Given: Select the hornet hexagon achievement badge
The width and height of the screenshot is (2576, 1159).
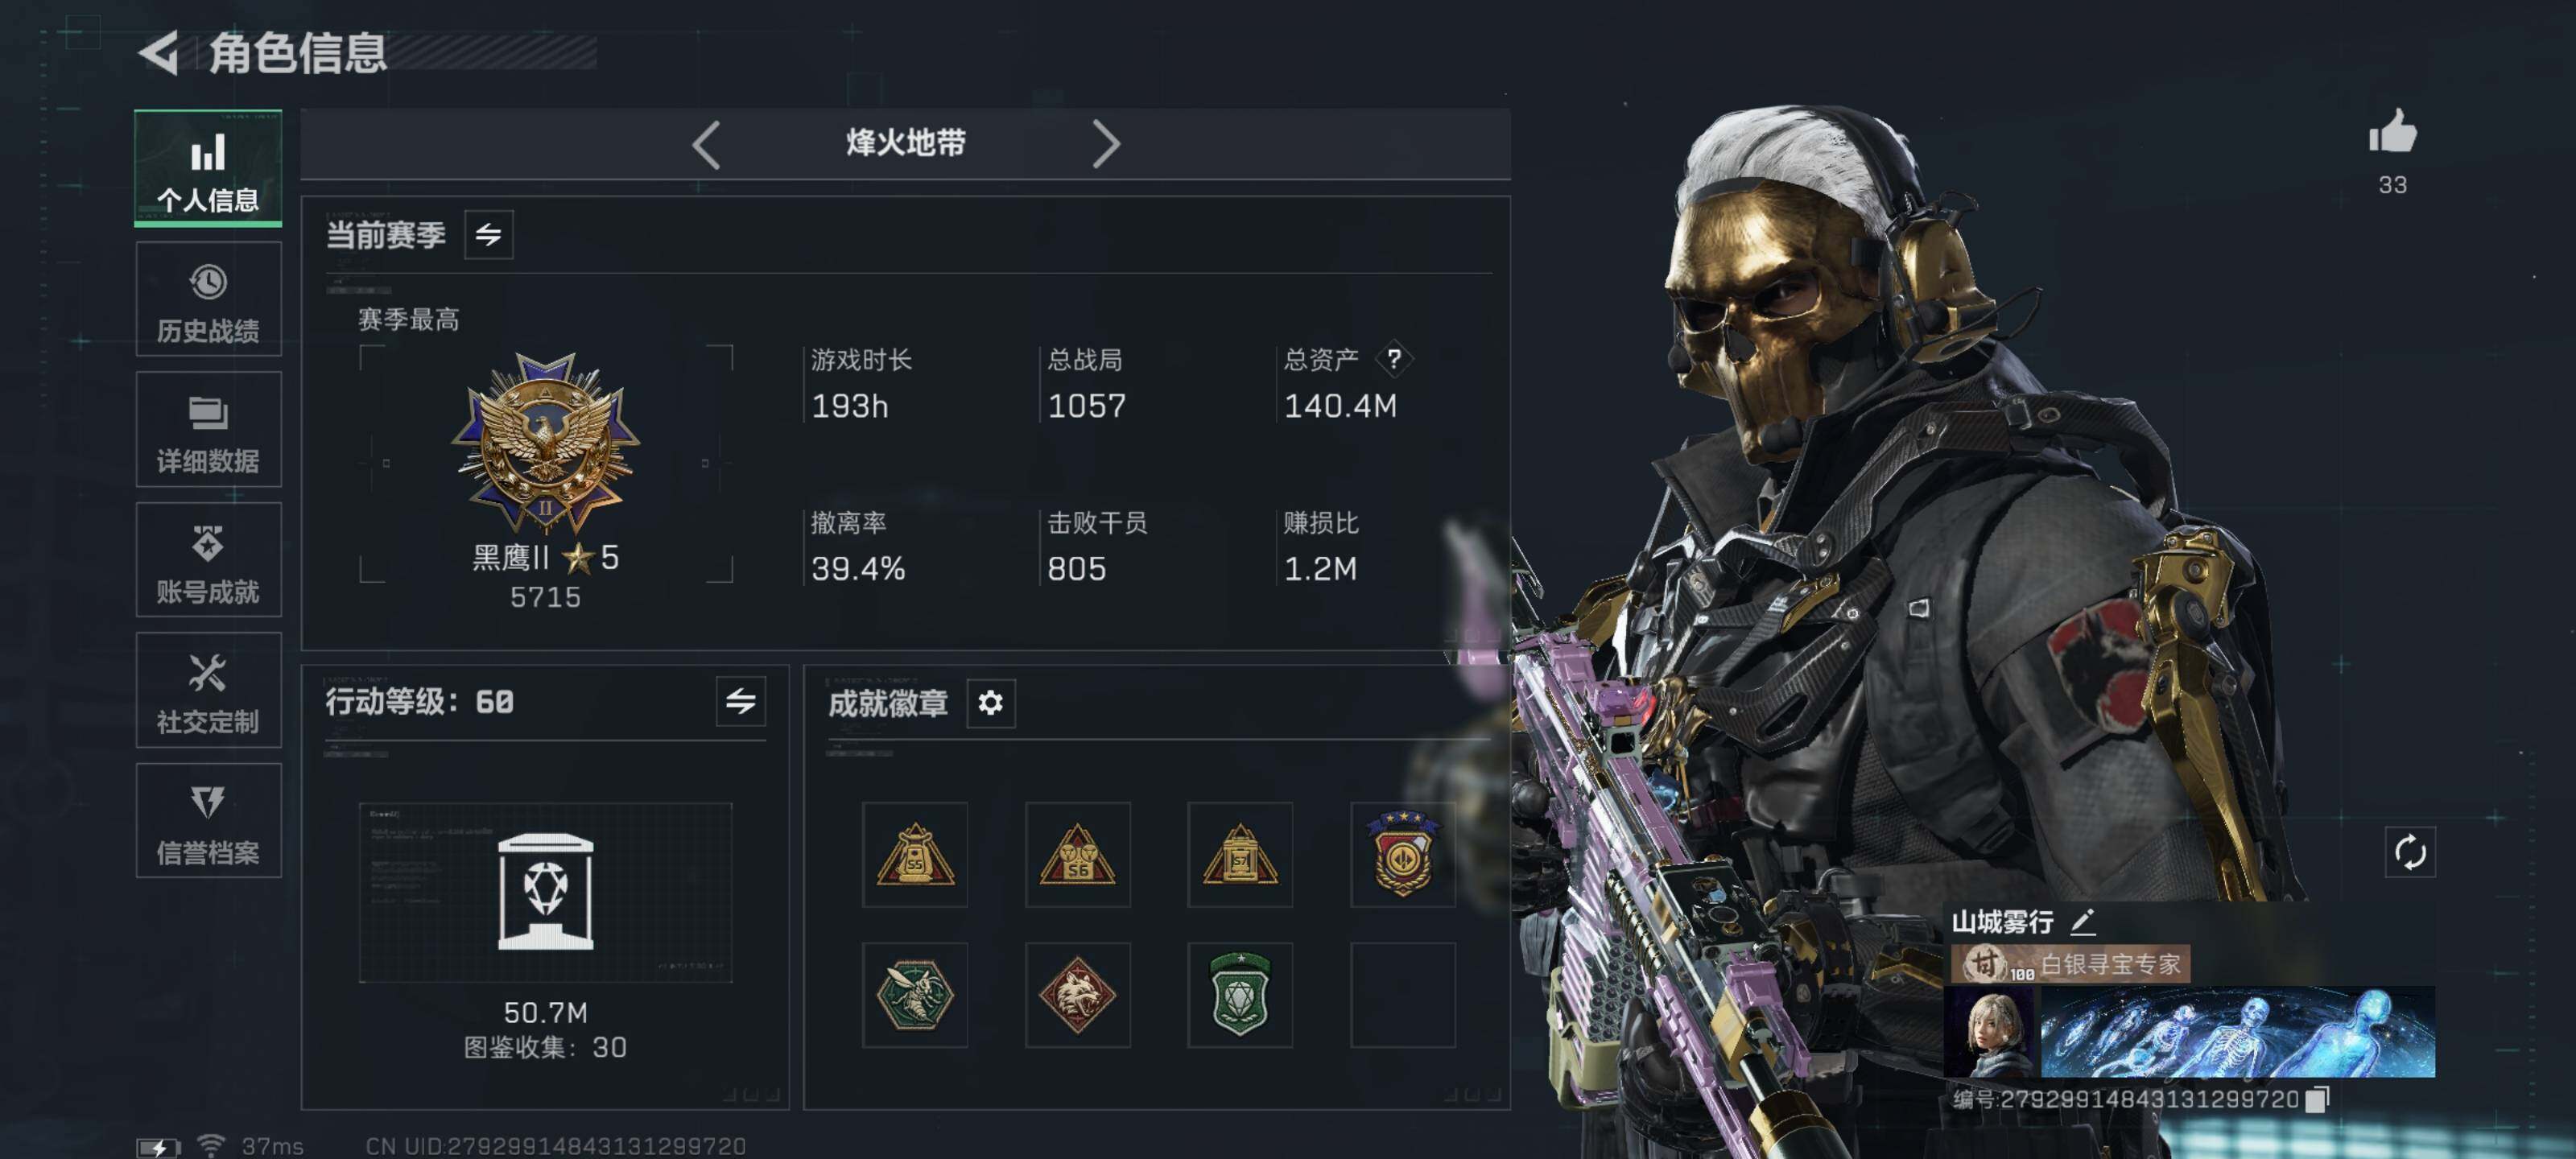Looking at the screenshot, I should [914, 994].
